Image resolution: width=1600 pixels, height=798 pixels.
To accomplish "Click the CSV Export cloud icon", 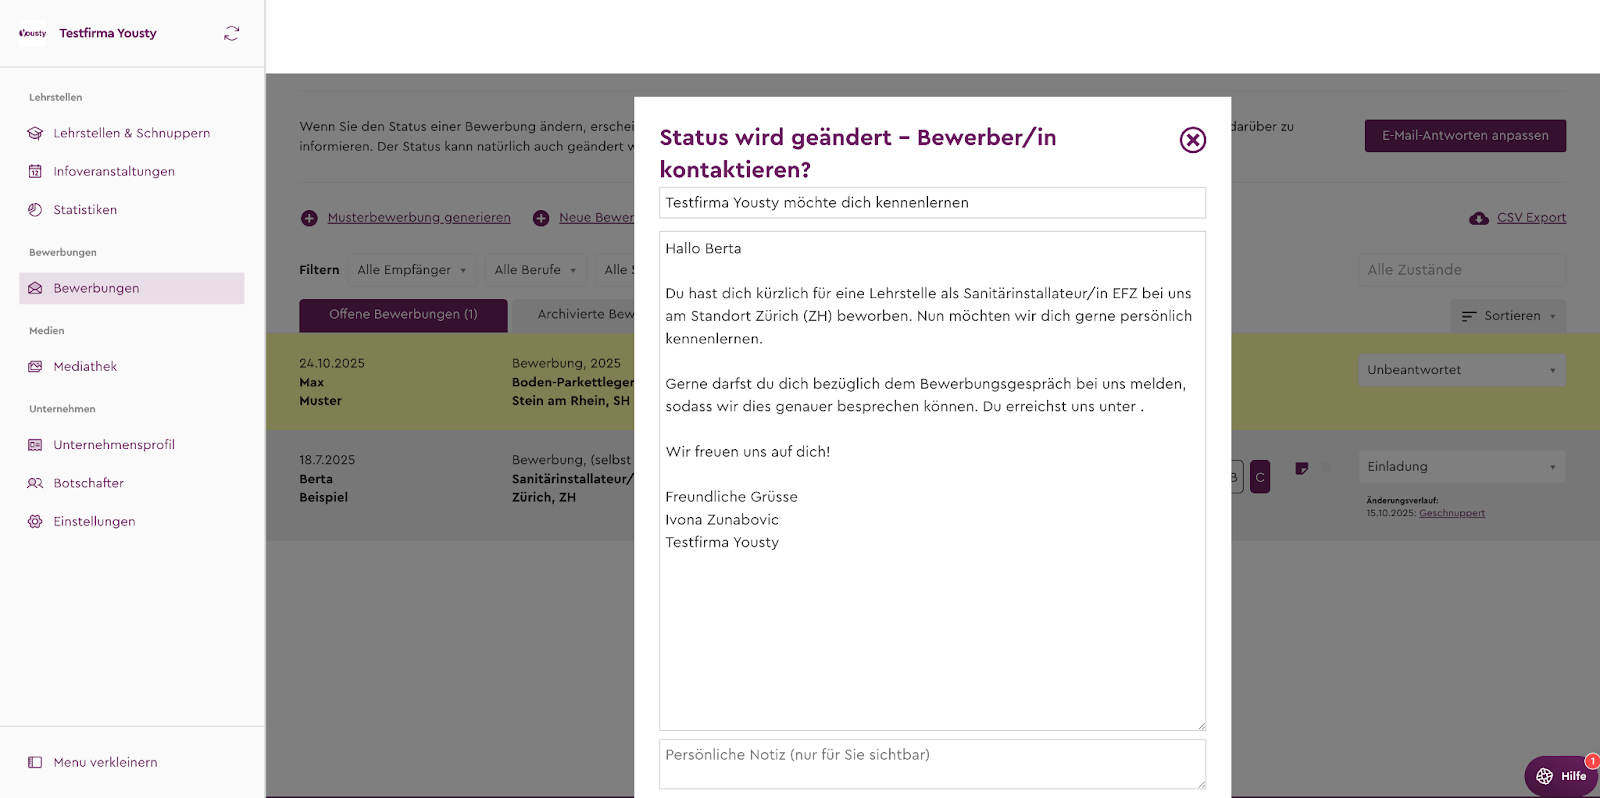I will tap(1478, 218).
